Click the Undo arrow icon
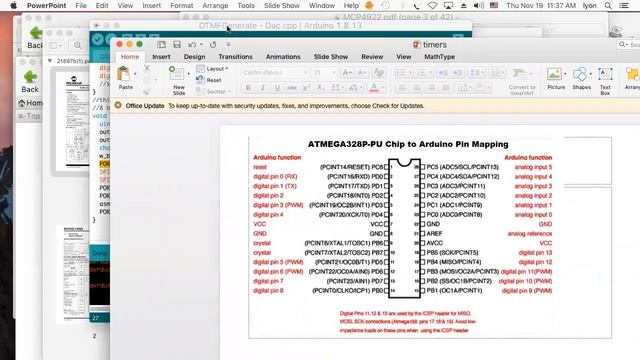The image size is (640, 360). (x=192, y=44)
